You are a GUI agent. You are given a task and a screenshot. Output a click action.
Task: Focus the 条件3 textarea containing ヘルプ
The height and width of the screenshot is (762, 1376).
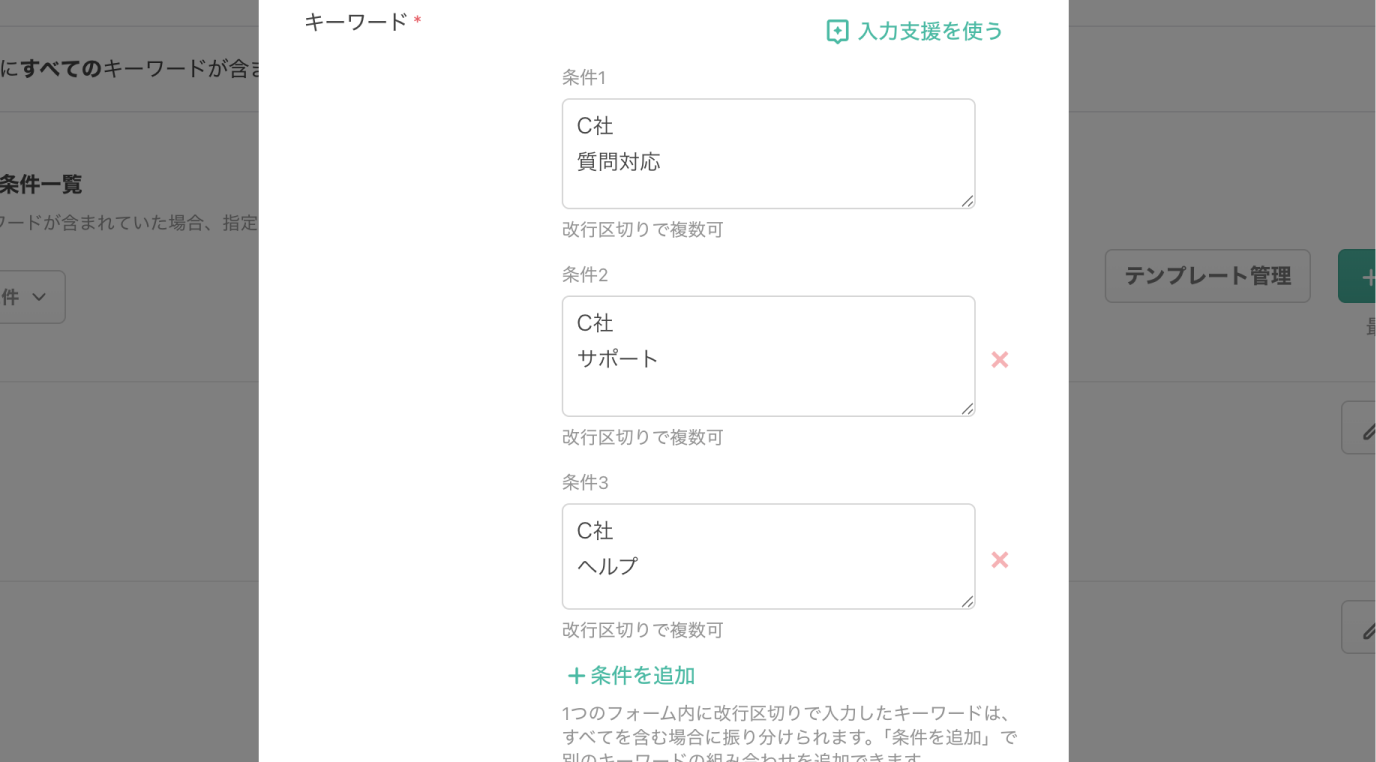click(768, 556)
